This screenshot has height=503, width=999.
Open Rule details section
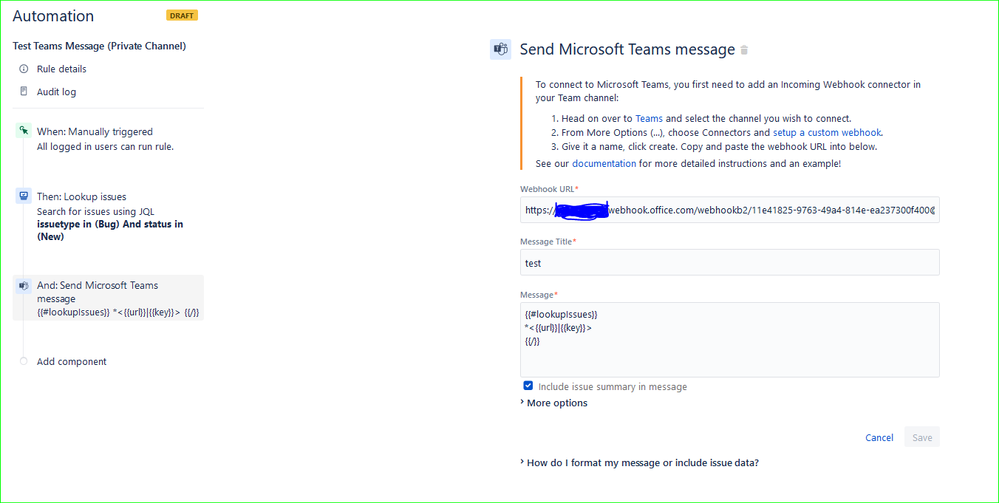[62, 69]
